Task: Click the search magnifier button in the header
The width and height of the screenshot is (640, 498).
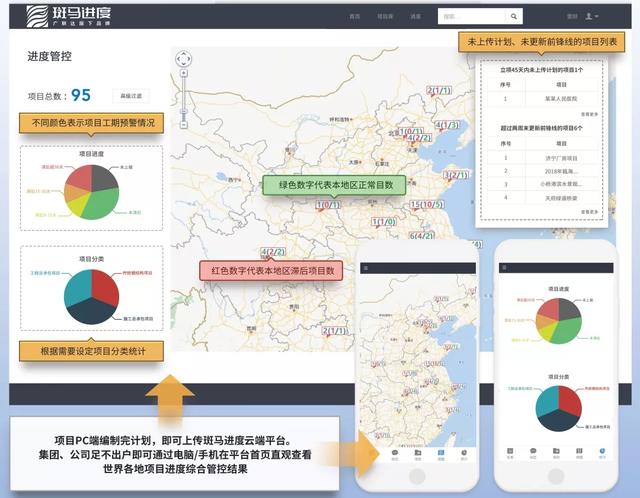Action: pyautogui.click(x=513, y=16)
